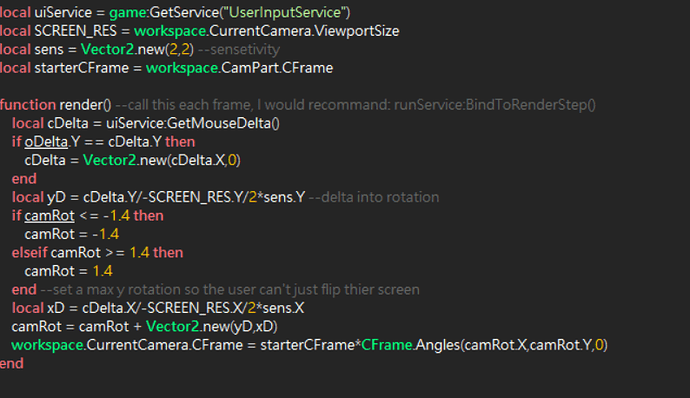The height and width of the screenshot is (398, 690).
Task: Click the underlined camRot in the if condition
Action: pos(49,216)
